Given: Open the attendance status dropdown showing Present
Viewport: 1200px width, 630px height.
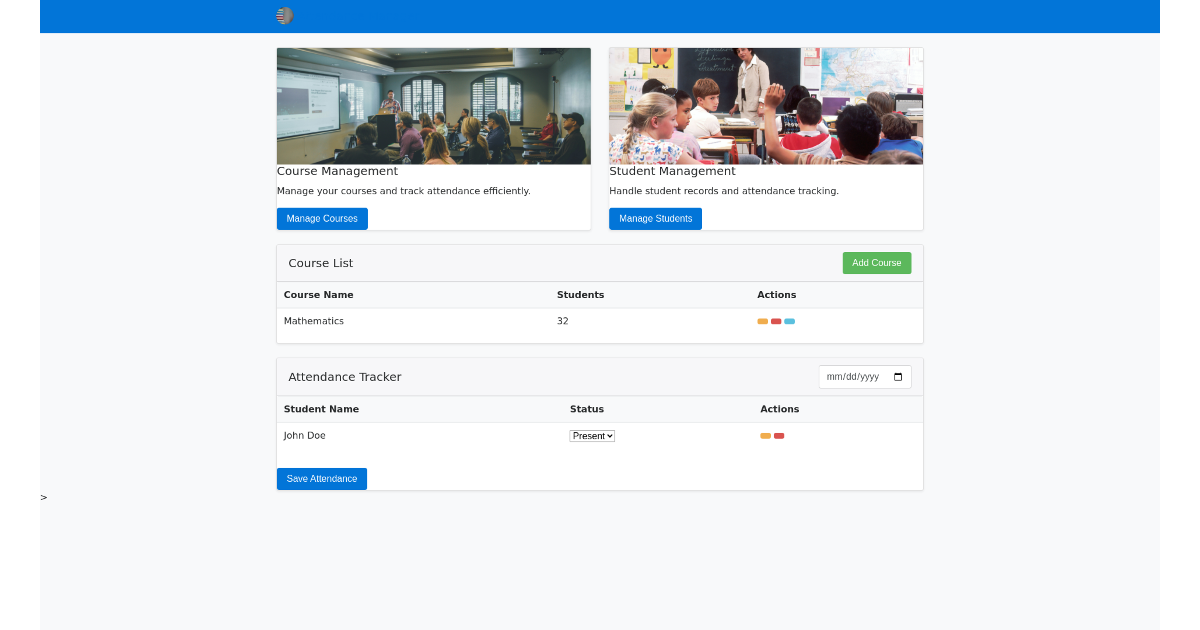Looking at the screenshot, I should [591, 435].
